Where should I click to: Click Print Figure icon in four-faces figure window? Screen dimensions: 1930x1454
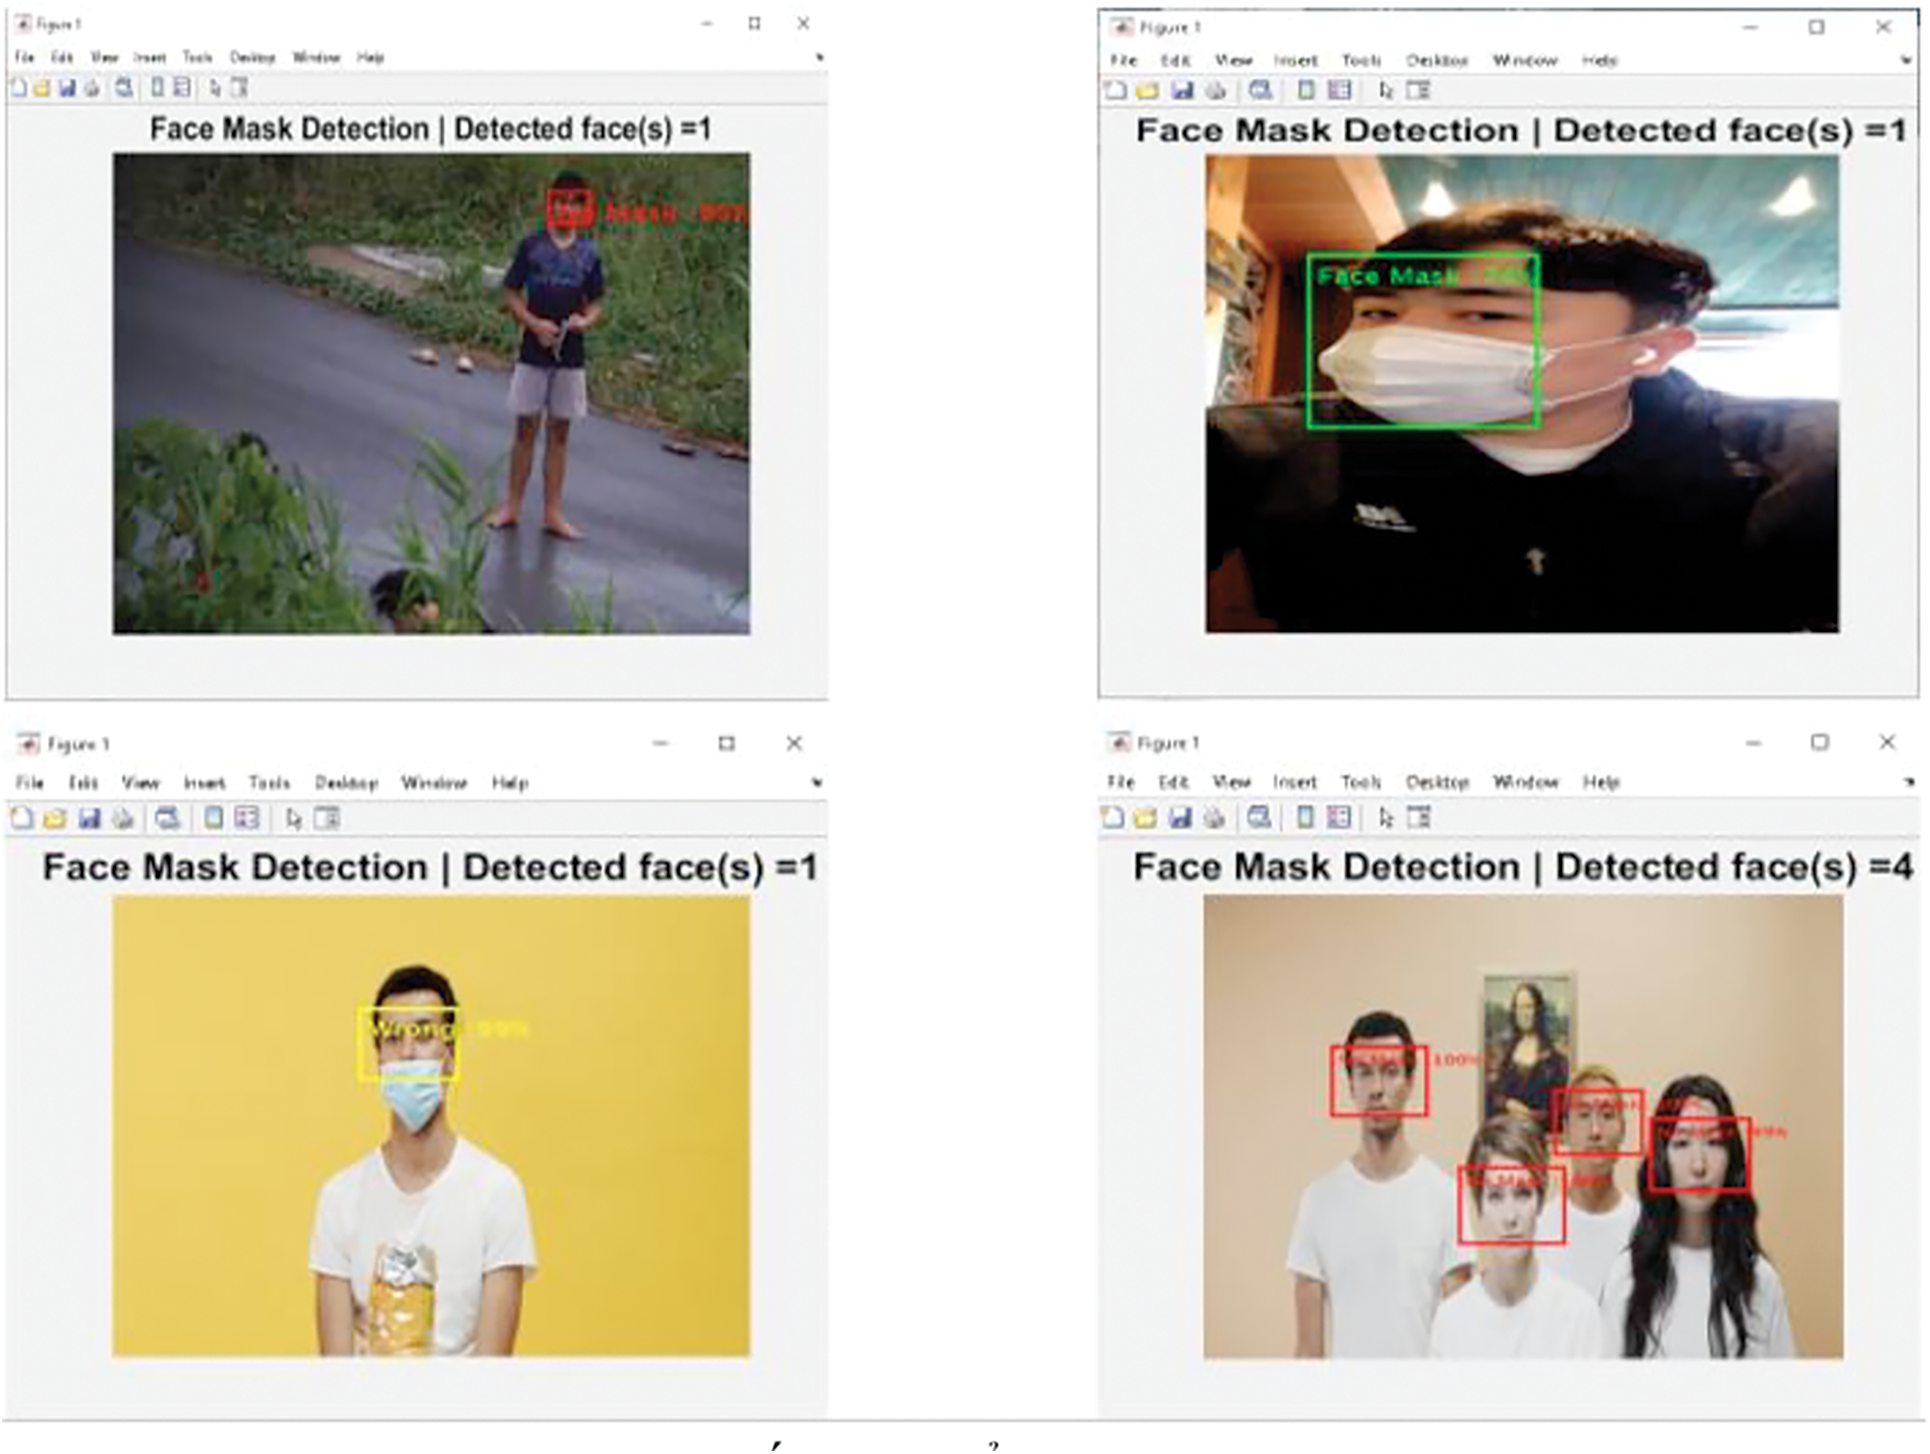click(1214, 818)
